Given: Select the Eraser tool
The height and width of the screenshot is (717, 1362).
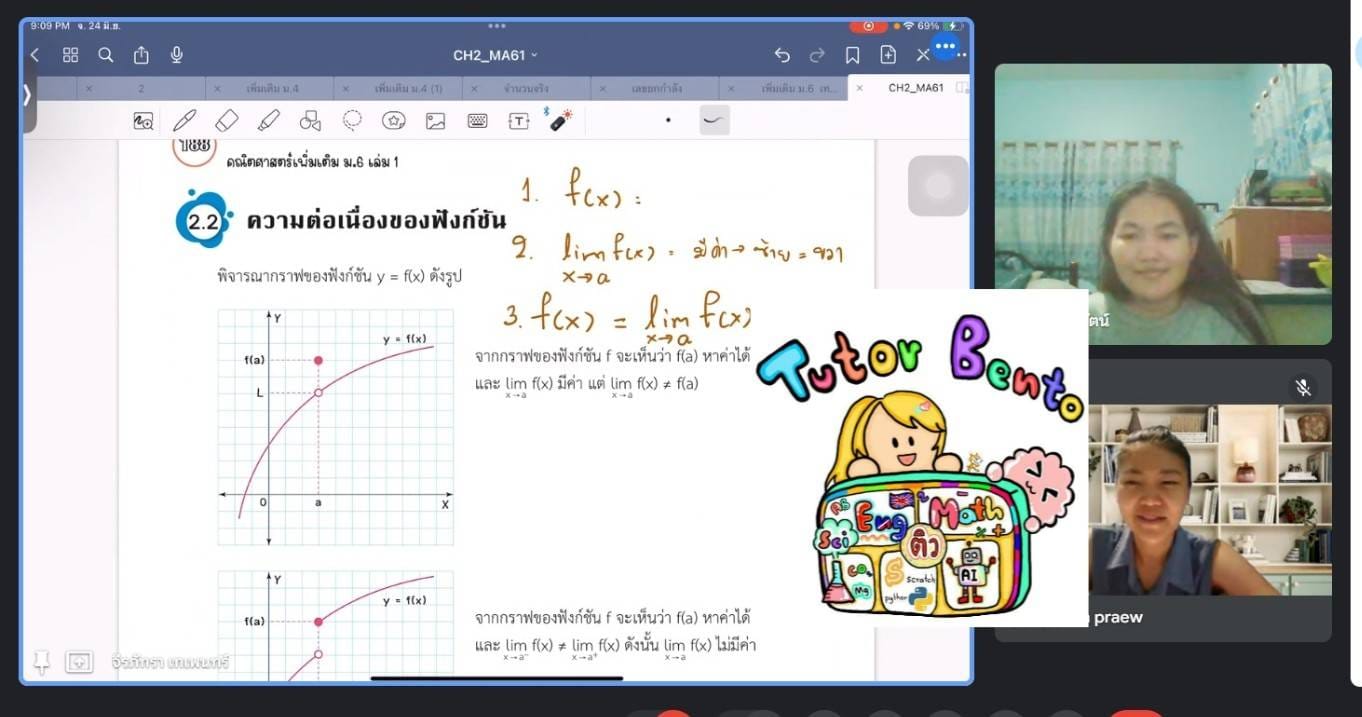Looking at the screenshot, I should click(227, 121).
